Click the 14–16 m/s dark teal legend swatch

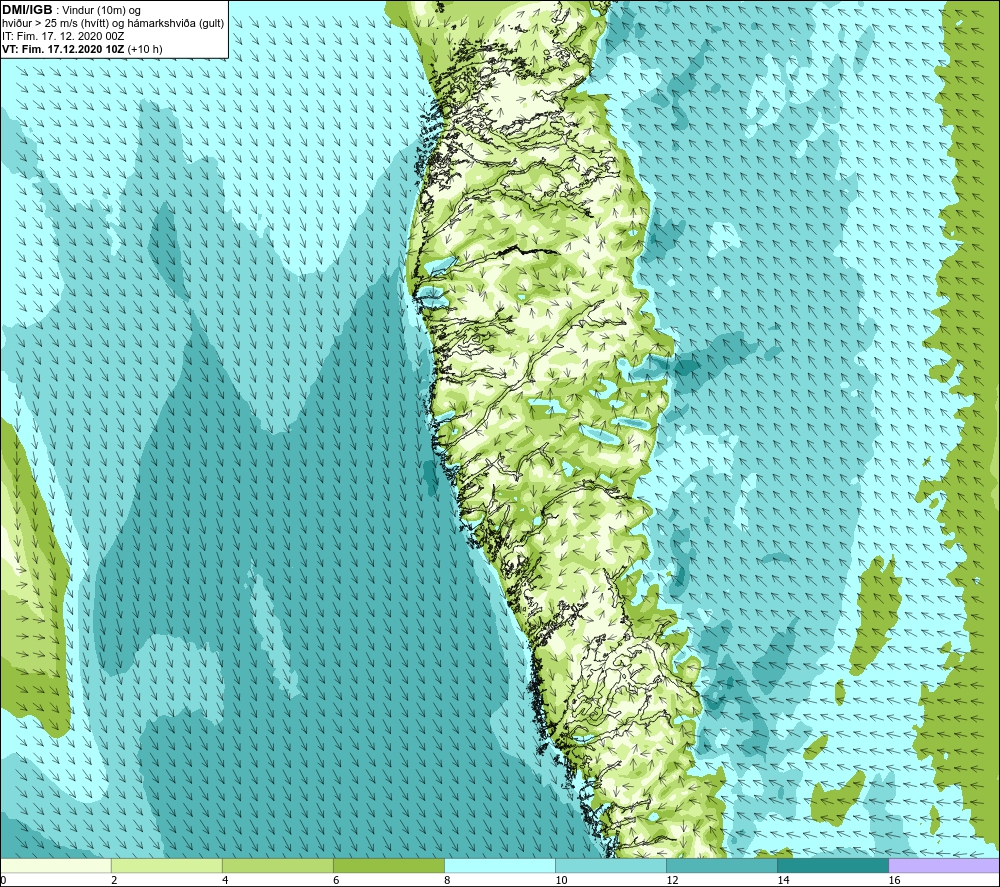pyautogui.click(x=833, y=866)
